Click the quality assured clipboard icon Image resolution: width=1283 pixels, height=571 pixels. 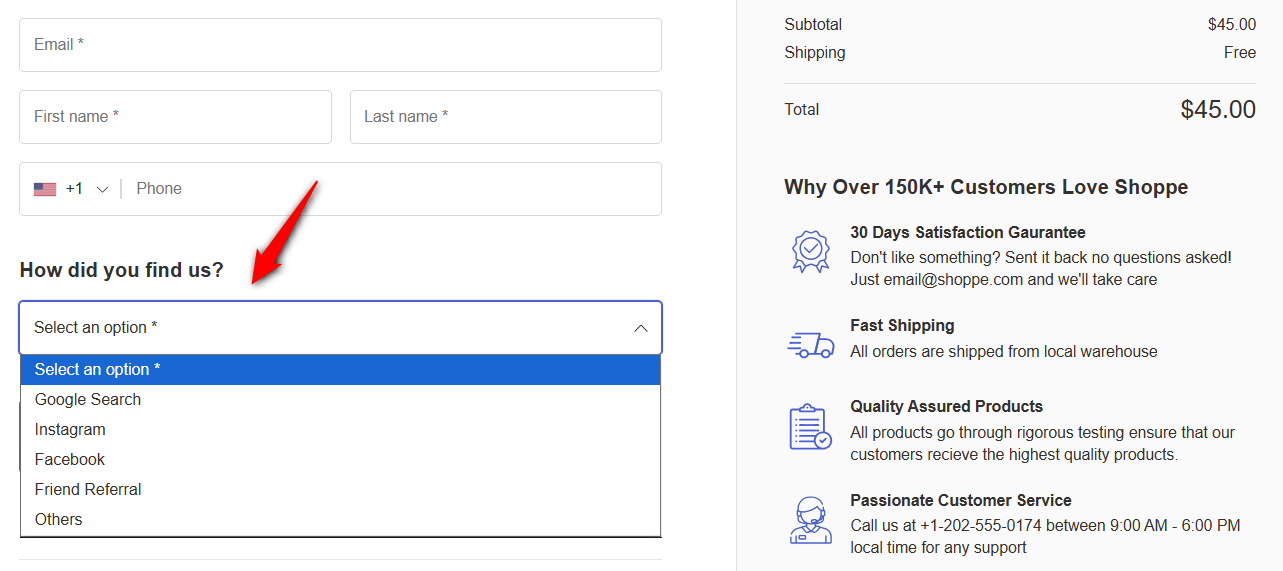tap(810, 427)
